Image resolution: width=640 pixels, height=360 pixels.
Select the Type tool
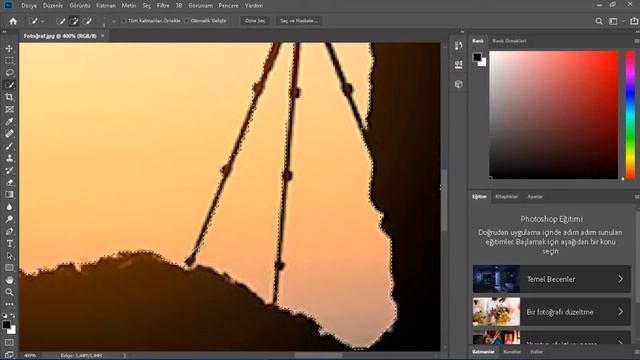9,244
